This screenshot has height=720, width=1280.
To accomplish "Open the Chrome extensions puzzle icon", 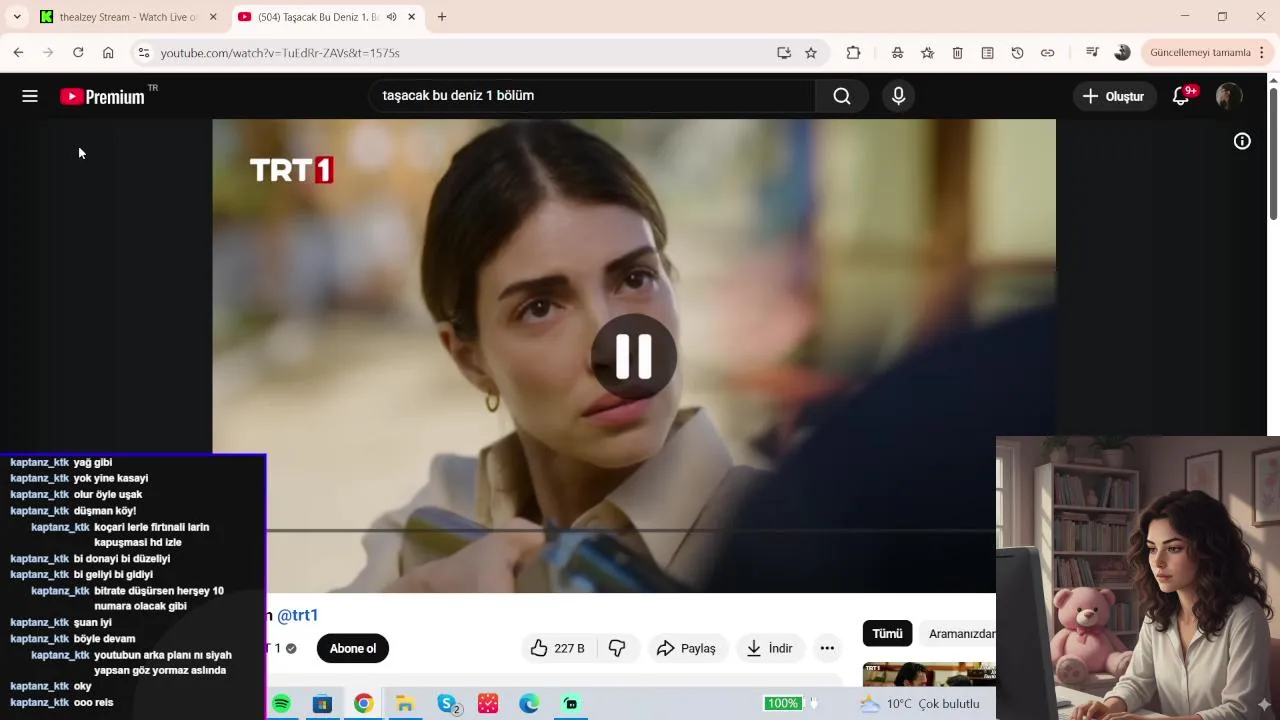I will pos(853,53).
